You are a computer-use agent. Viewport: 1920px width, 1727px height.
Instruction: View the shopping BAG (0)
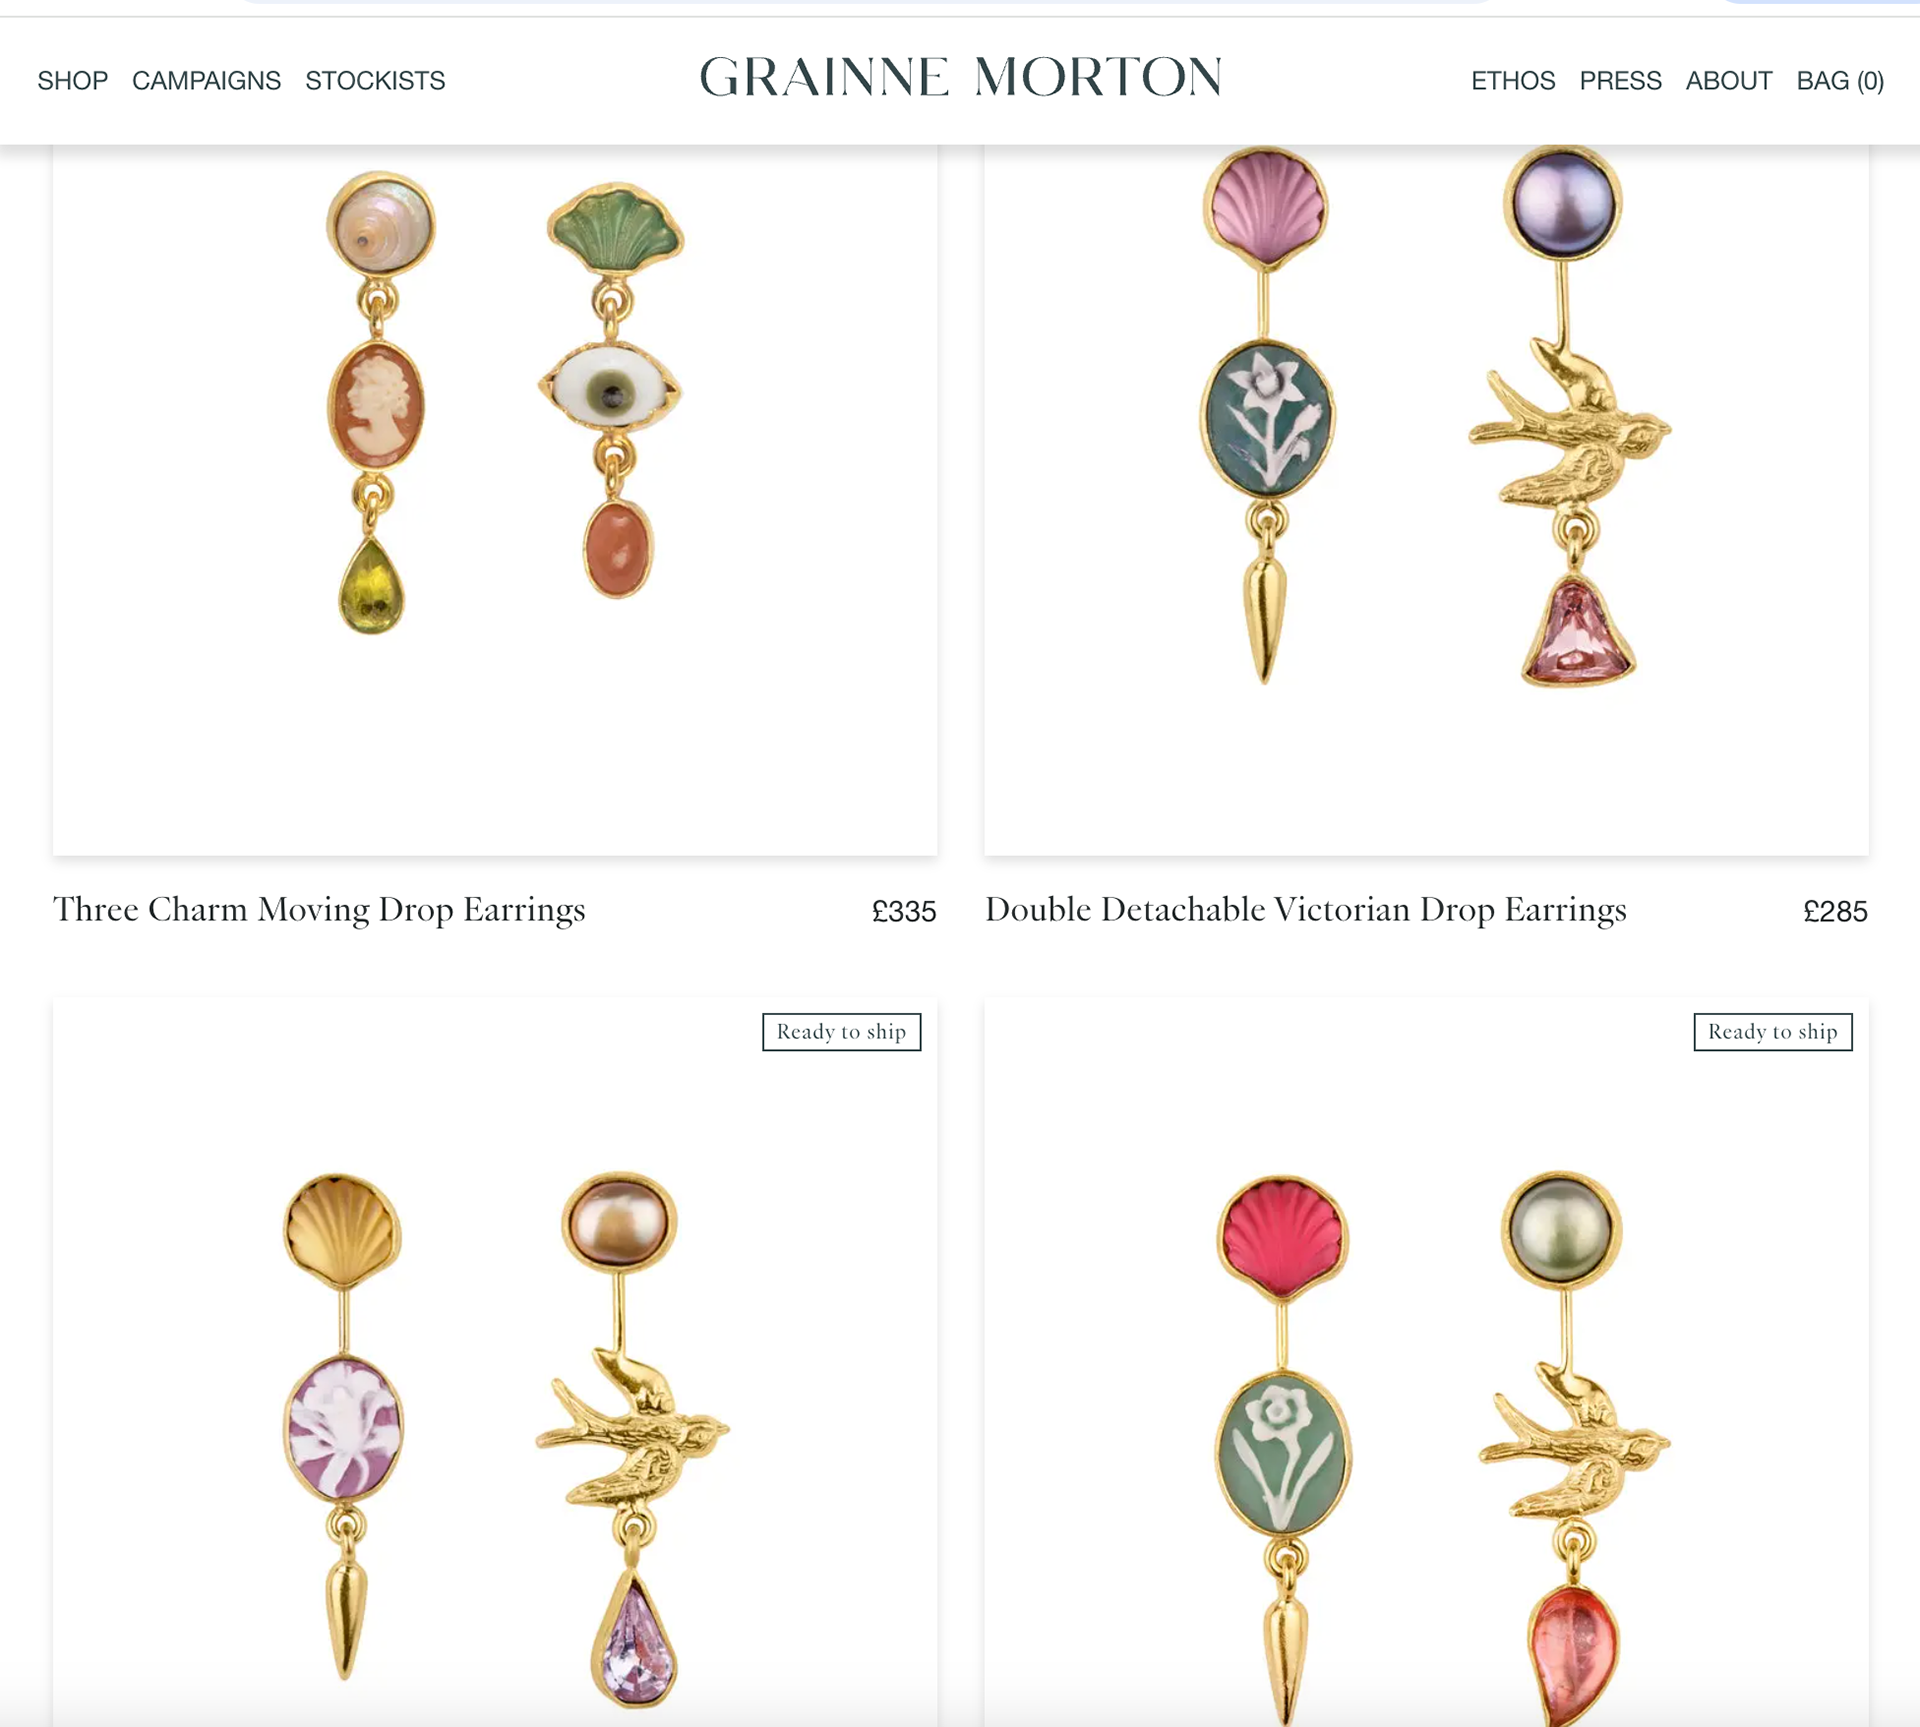[x=1840, y=80]
